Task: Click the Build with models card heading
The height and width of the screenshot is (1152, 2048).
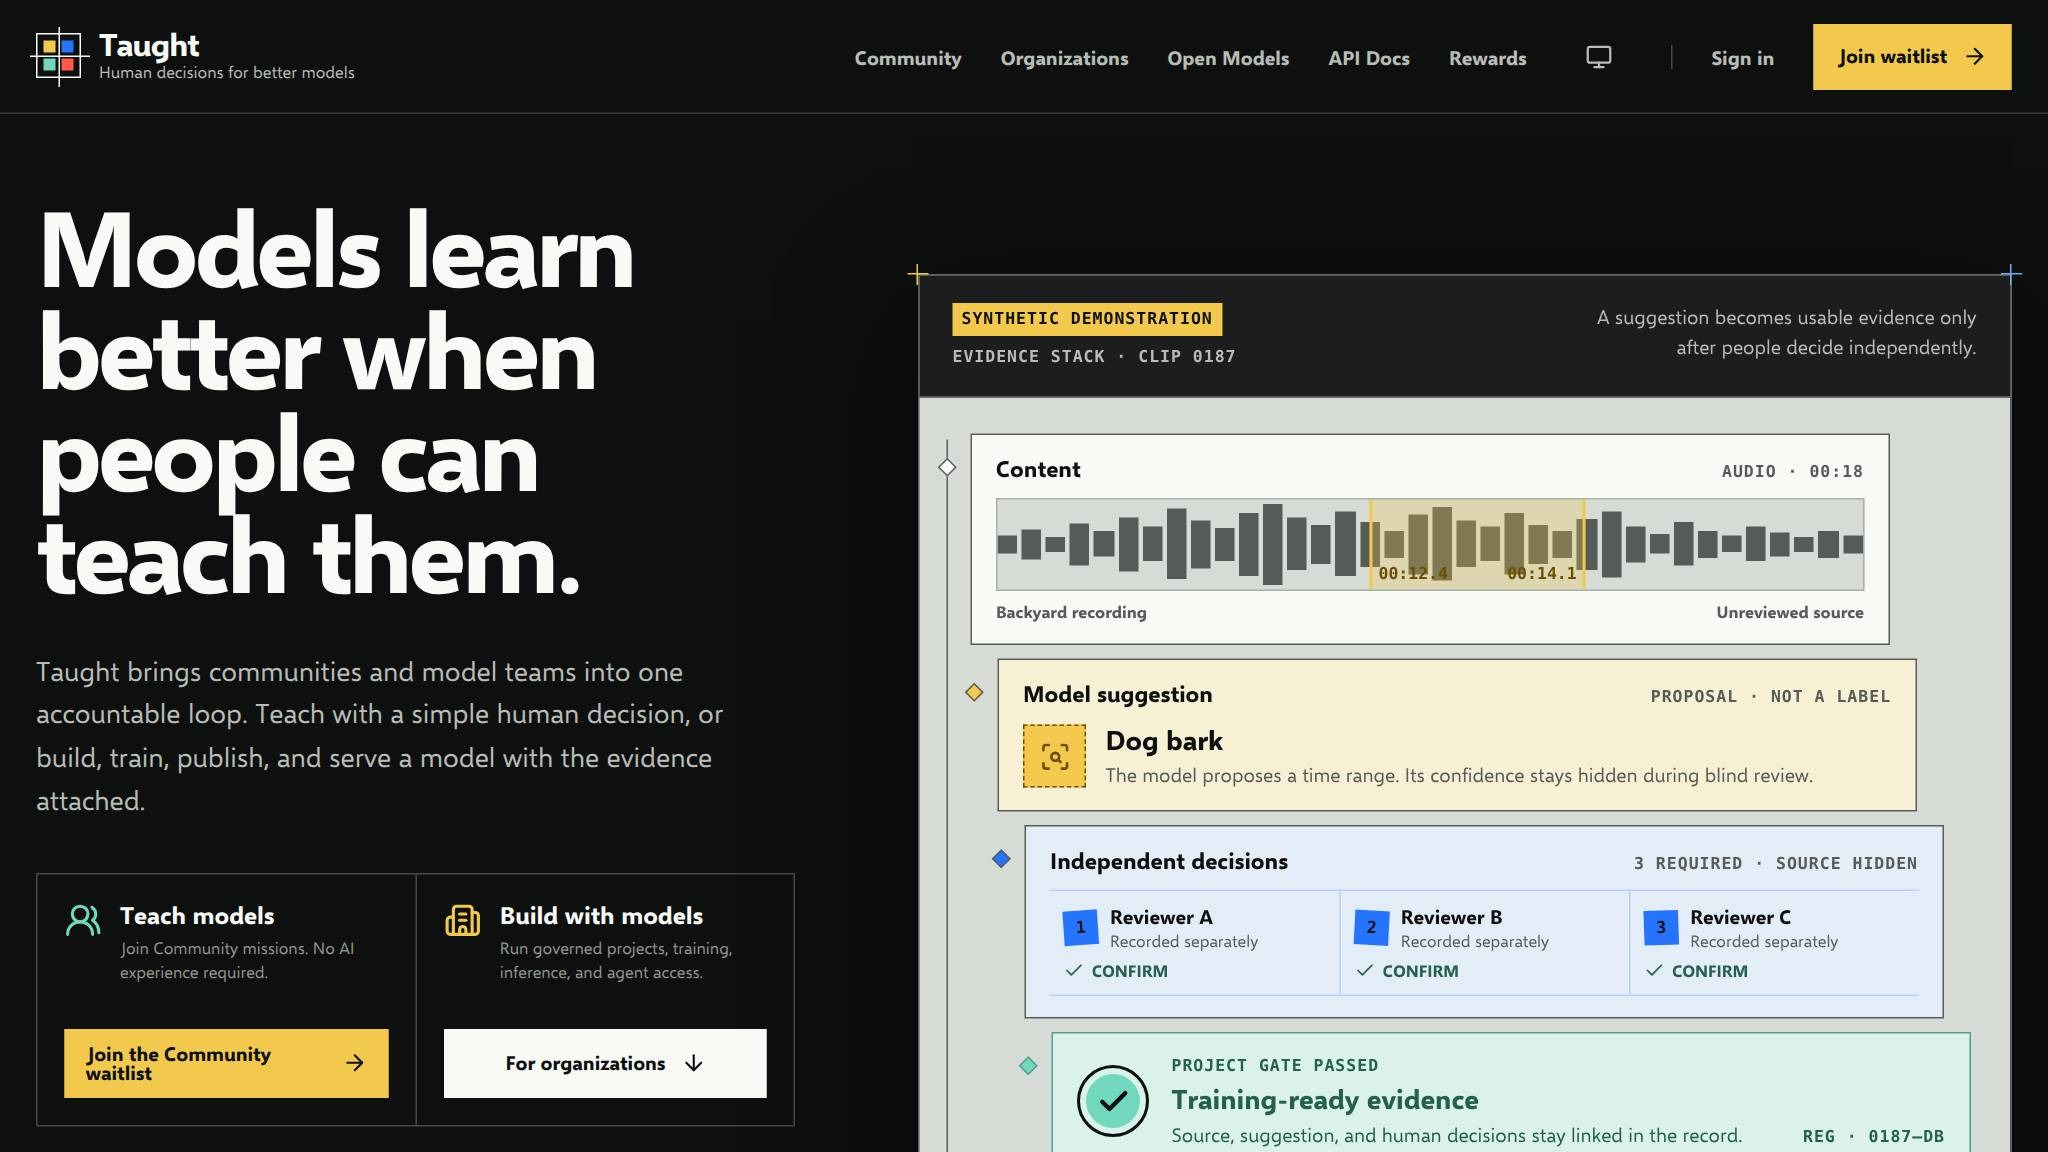Action: pos(601,916)
